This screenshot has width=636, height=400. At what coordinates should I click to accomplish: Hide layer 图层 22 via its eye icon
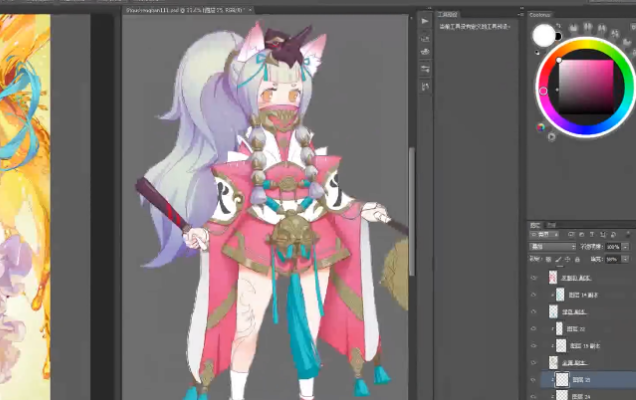(x=534, y=329)
